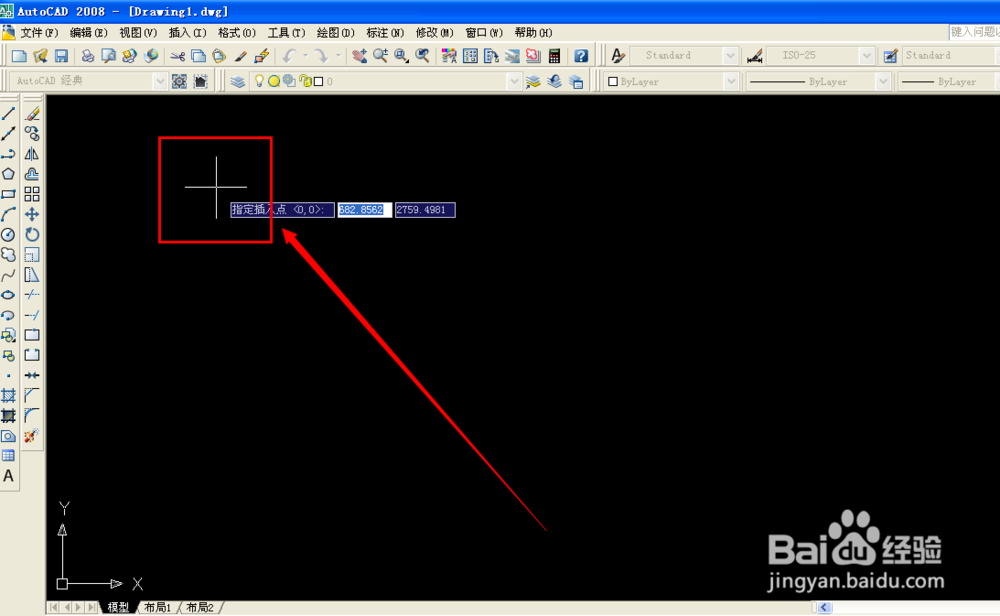Open the Standard text style dropdown
This screenshot has height=616, width=1000.
731,55
